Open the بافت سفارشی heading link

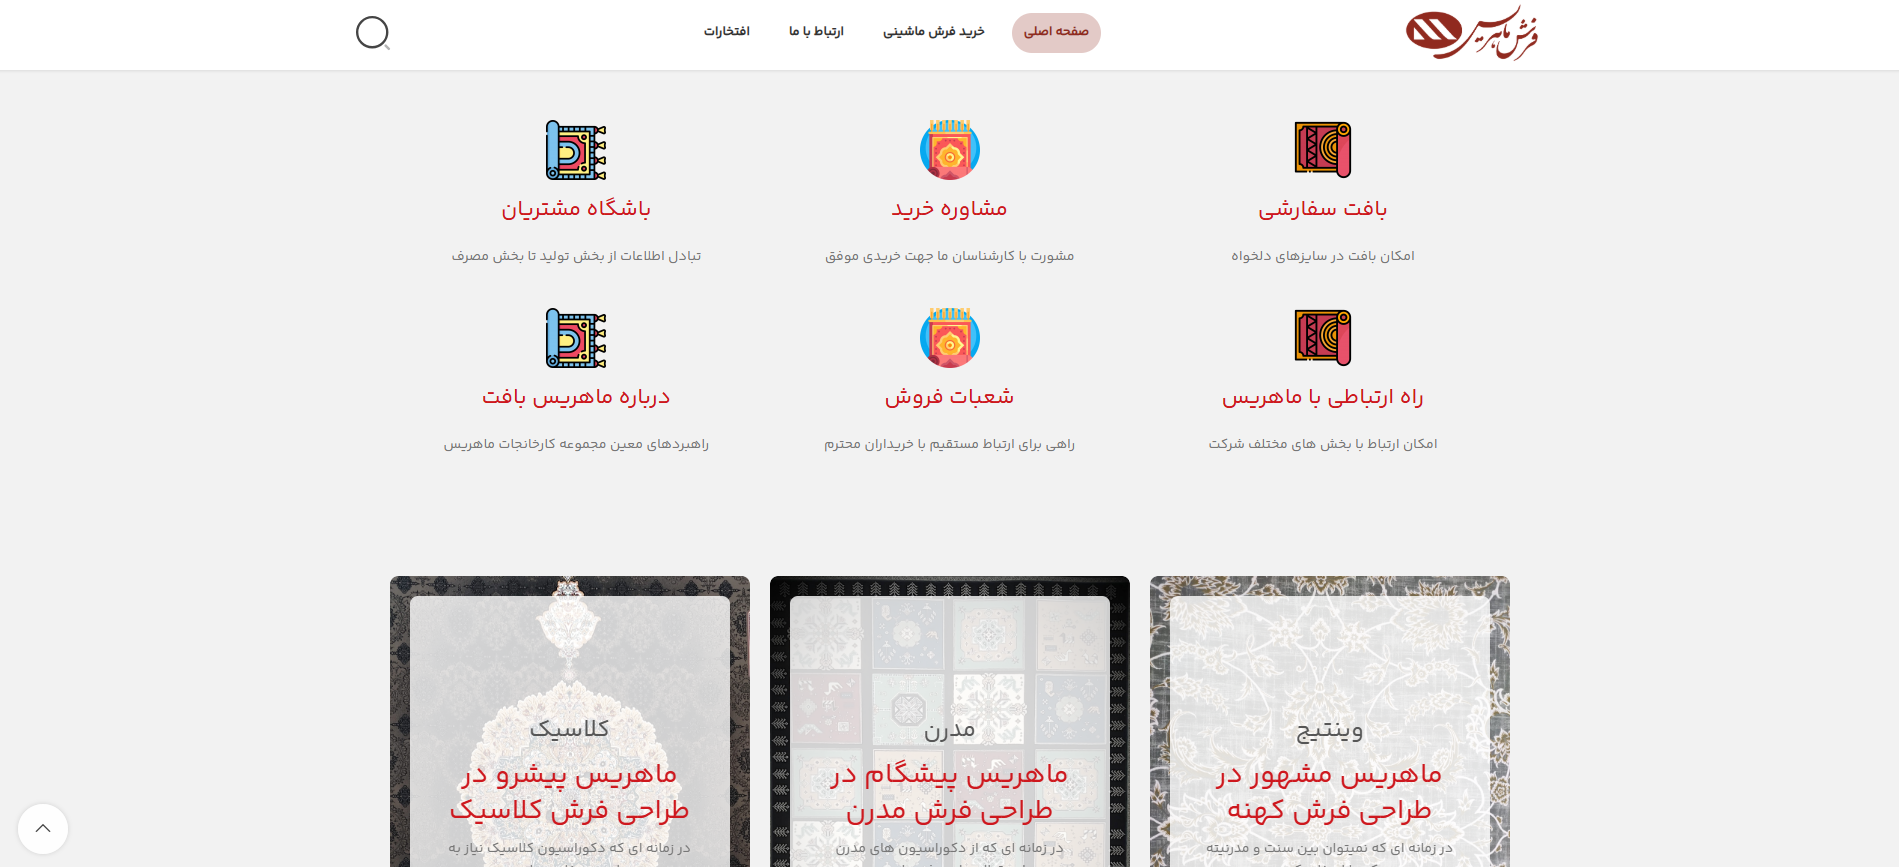coord(1322,209)
